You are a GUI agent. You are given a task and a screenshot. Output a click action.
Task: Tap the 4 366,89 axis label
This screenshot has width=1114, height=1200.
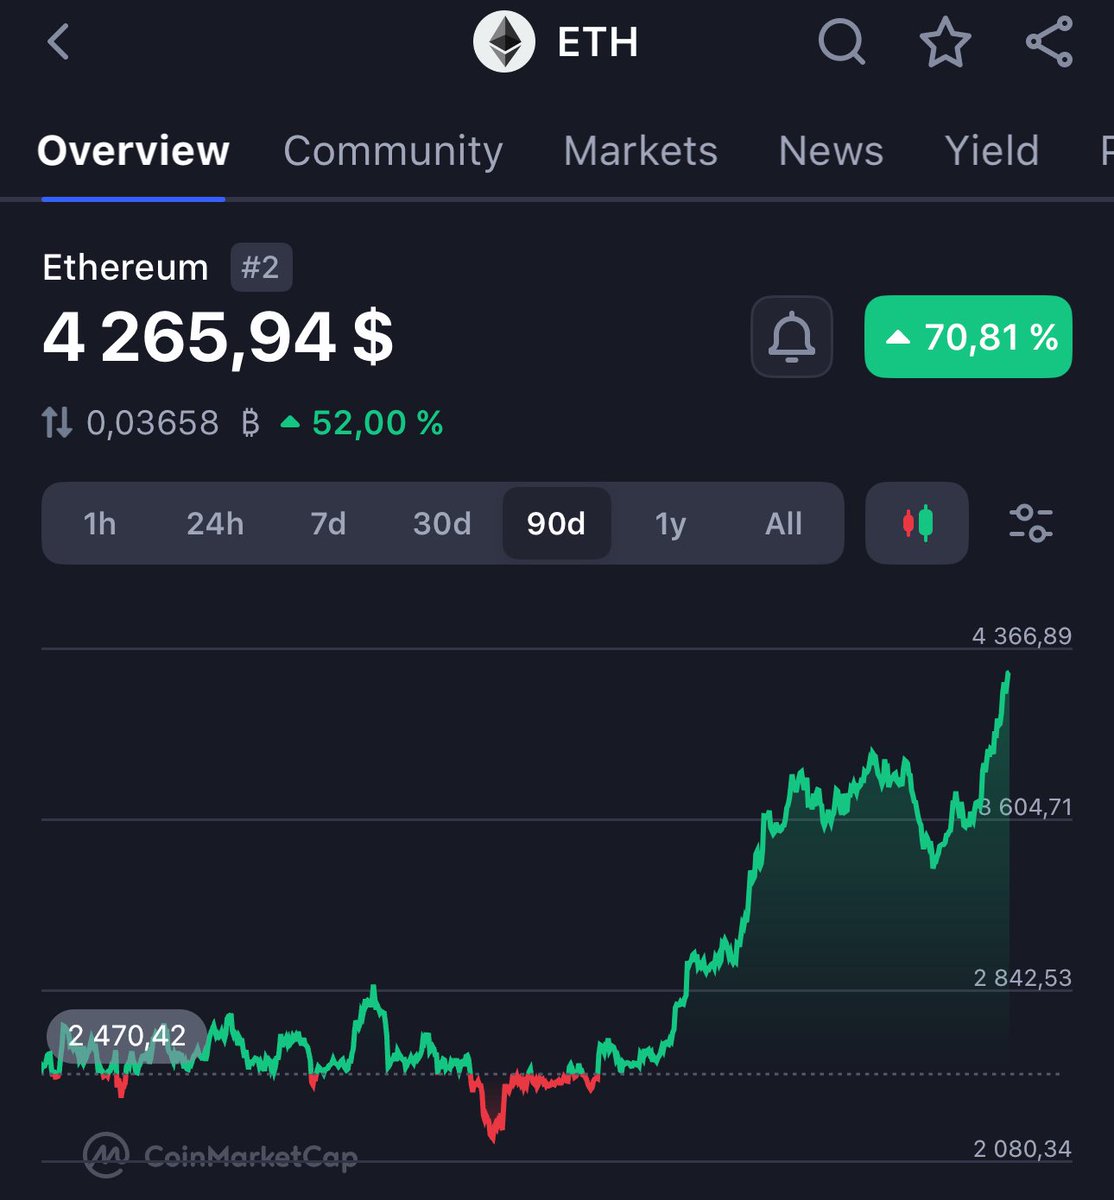1021,636
